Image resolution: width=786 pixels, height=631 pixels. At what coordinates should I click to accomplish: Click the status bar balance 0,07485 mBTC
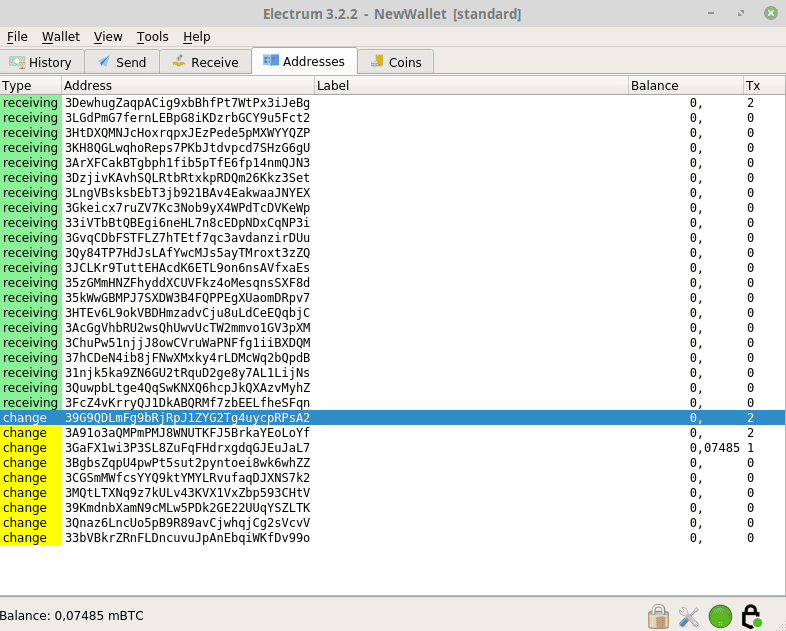click(x=72, y=615)
